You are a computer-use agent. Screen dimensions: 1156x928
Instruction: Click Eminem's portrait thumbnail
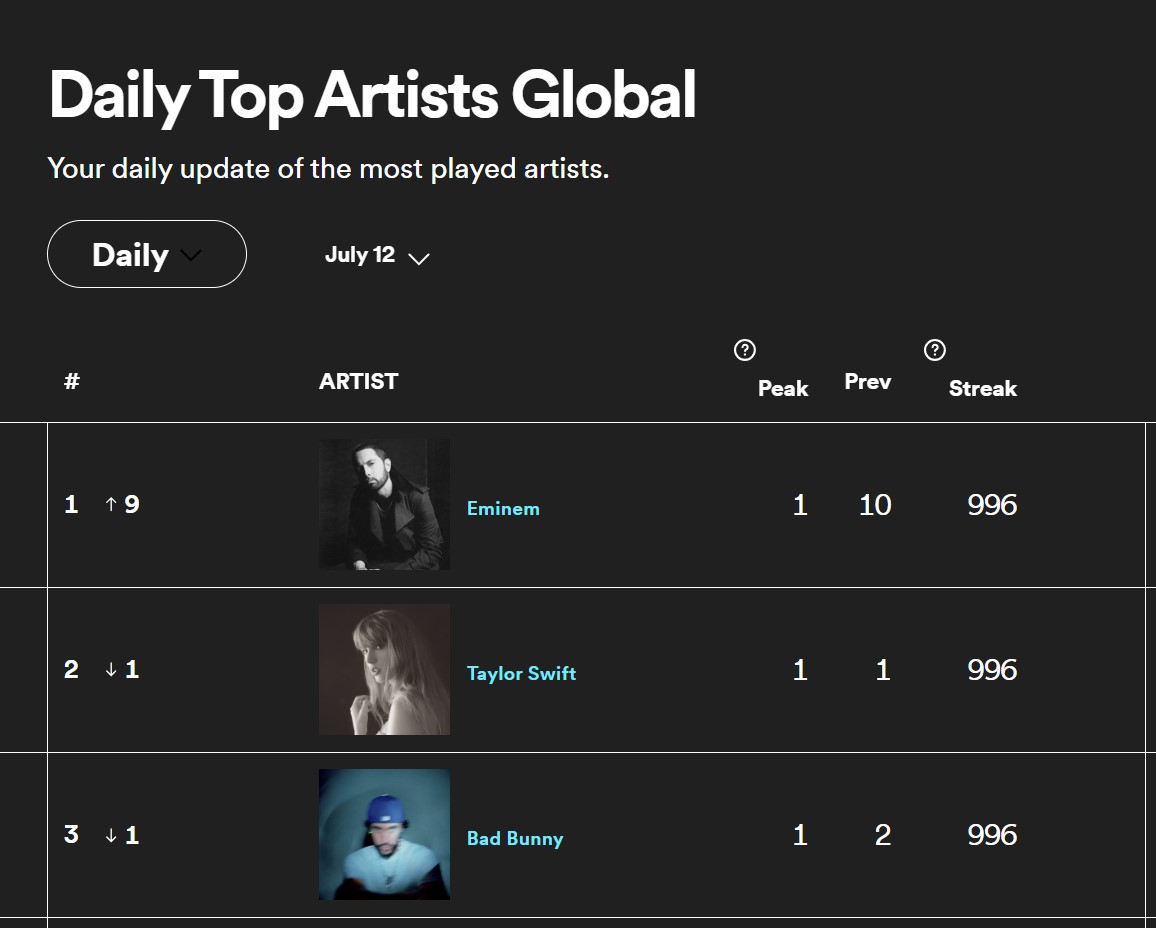tap(384, 504)
